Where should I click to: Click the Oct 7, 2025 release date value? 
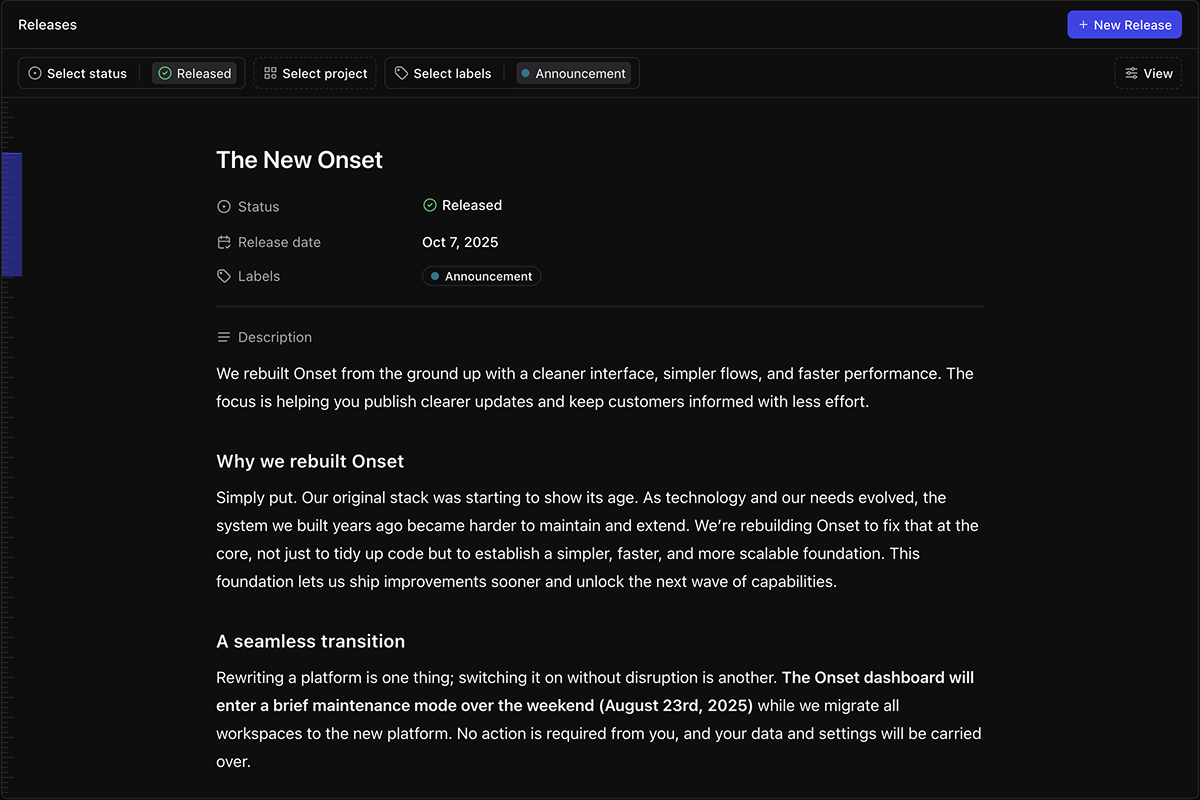[x=460, y=242]
